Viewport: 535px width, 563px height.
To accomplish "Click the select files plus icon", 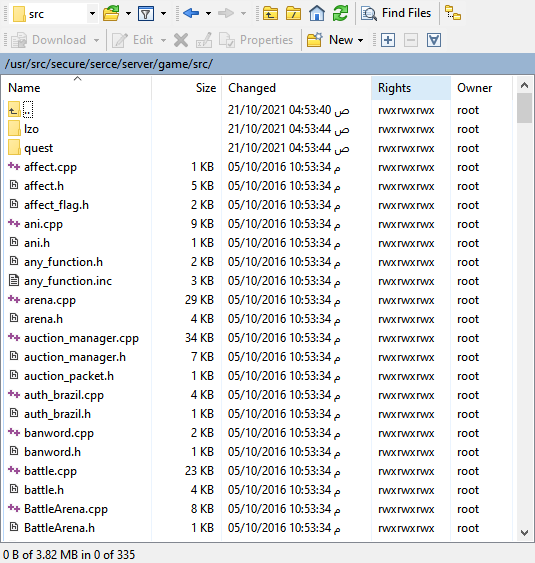I will click(x=388, y=40).
